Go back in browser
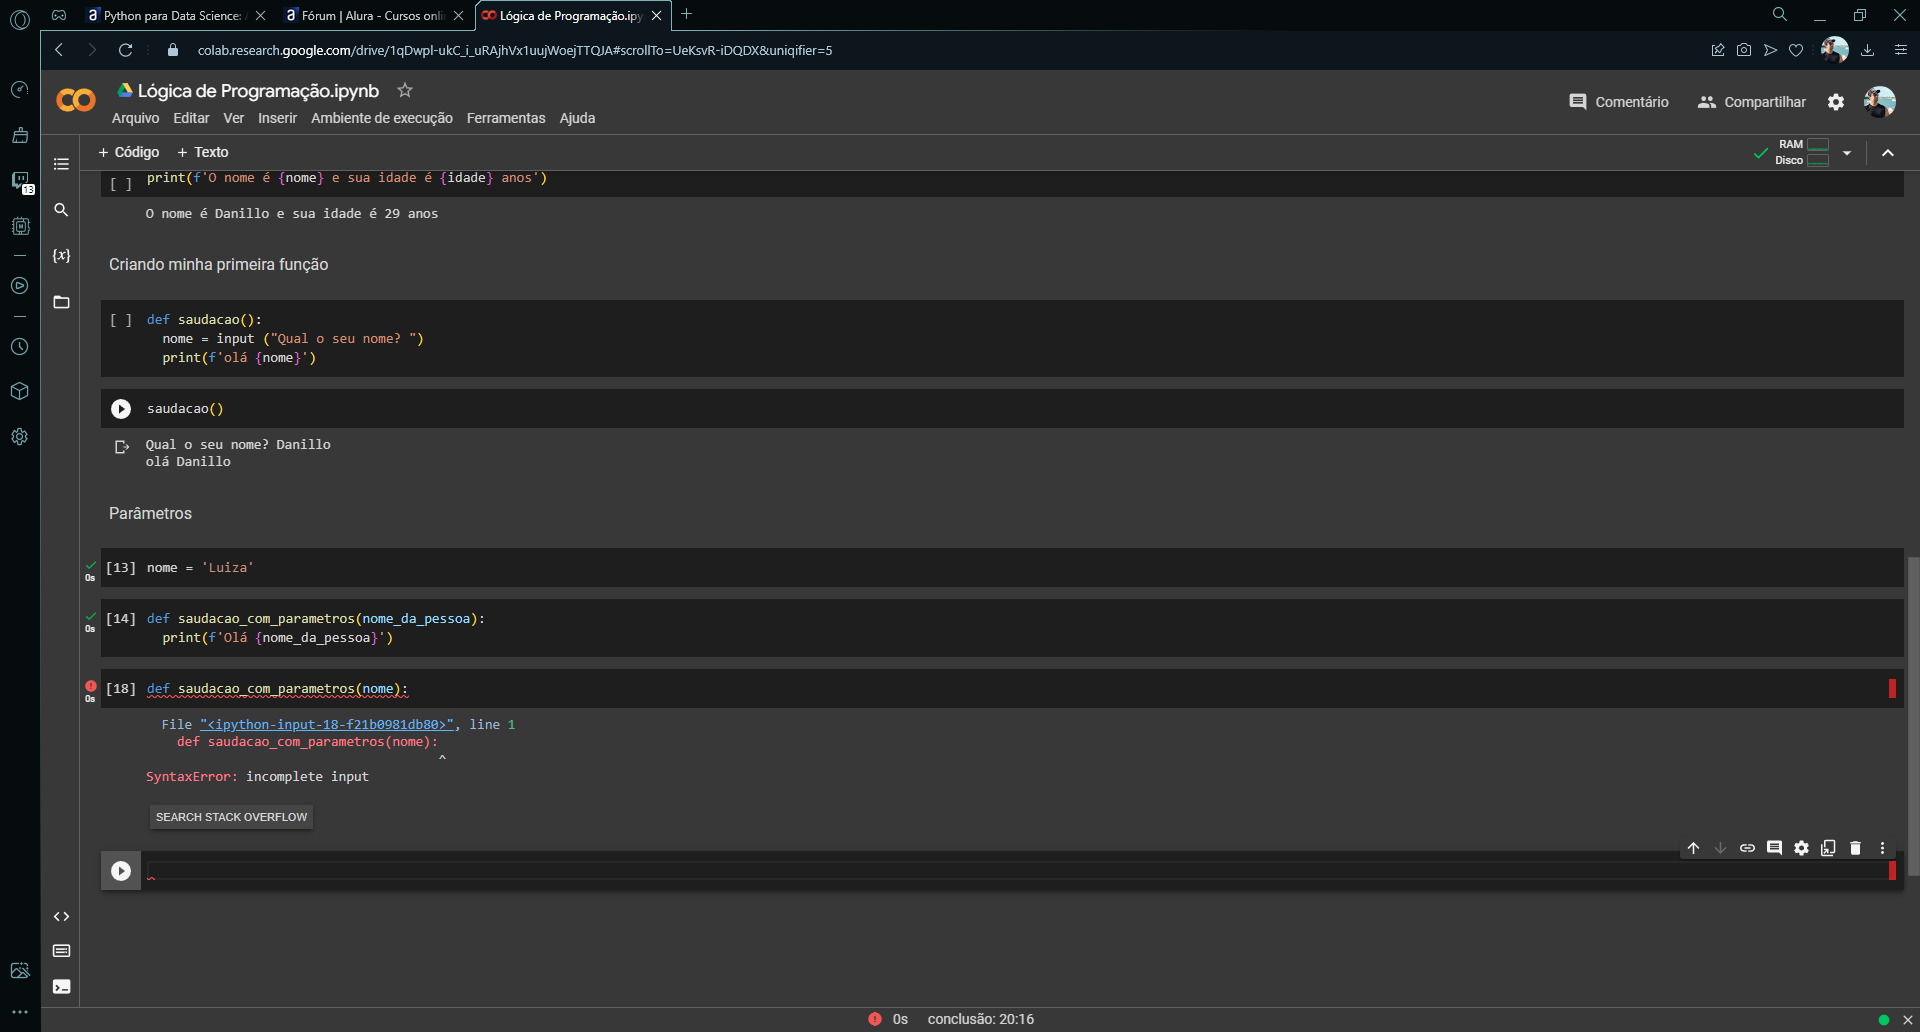Image resolution: width=1920 pixels, height=1032 pixels. [59, 50]
